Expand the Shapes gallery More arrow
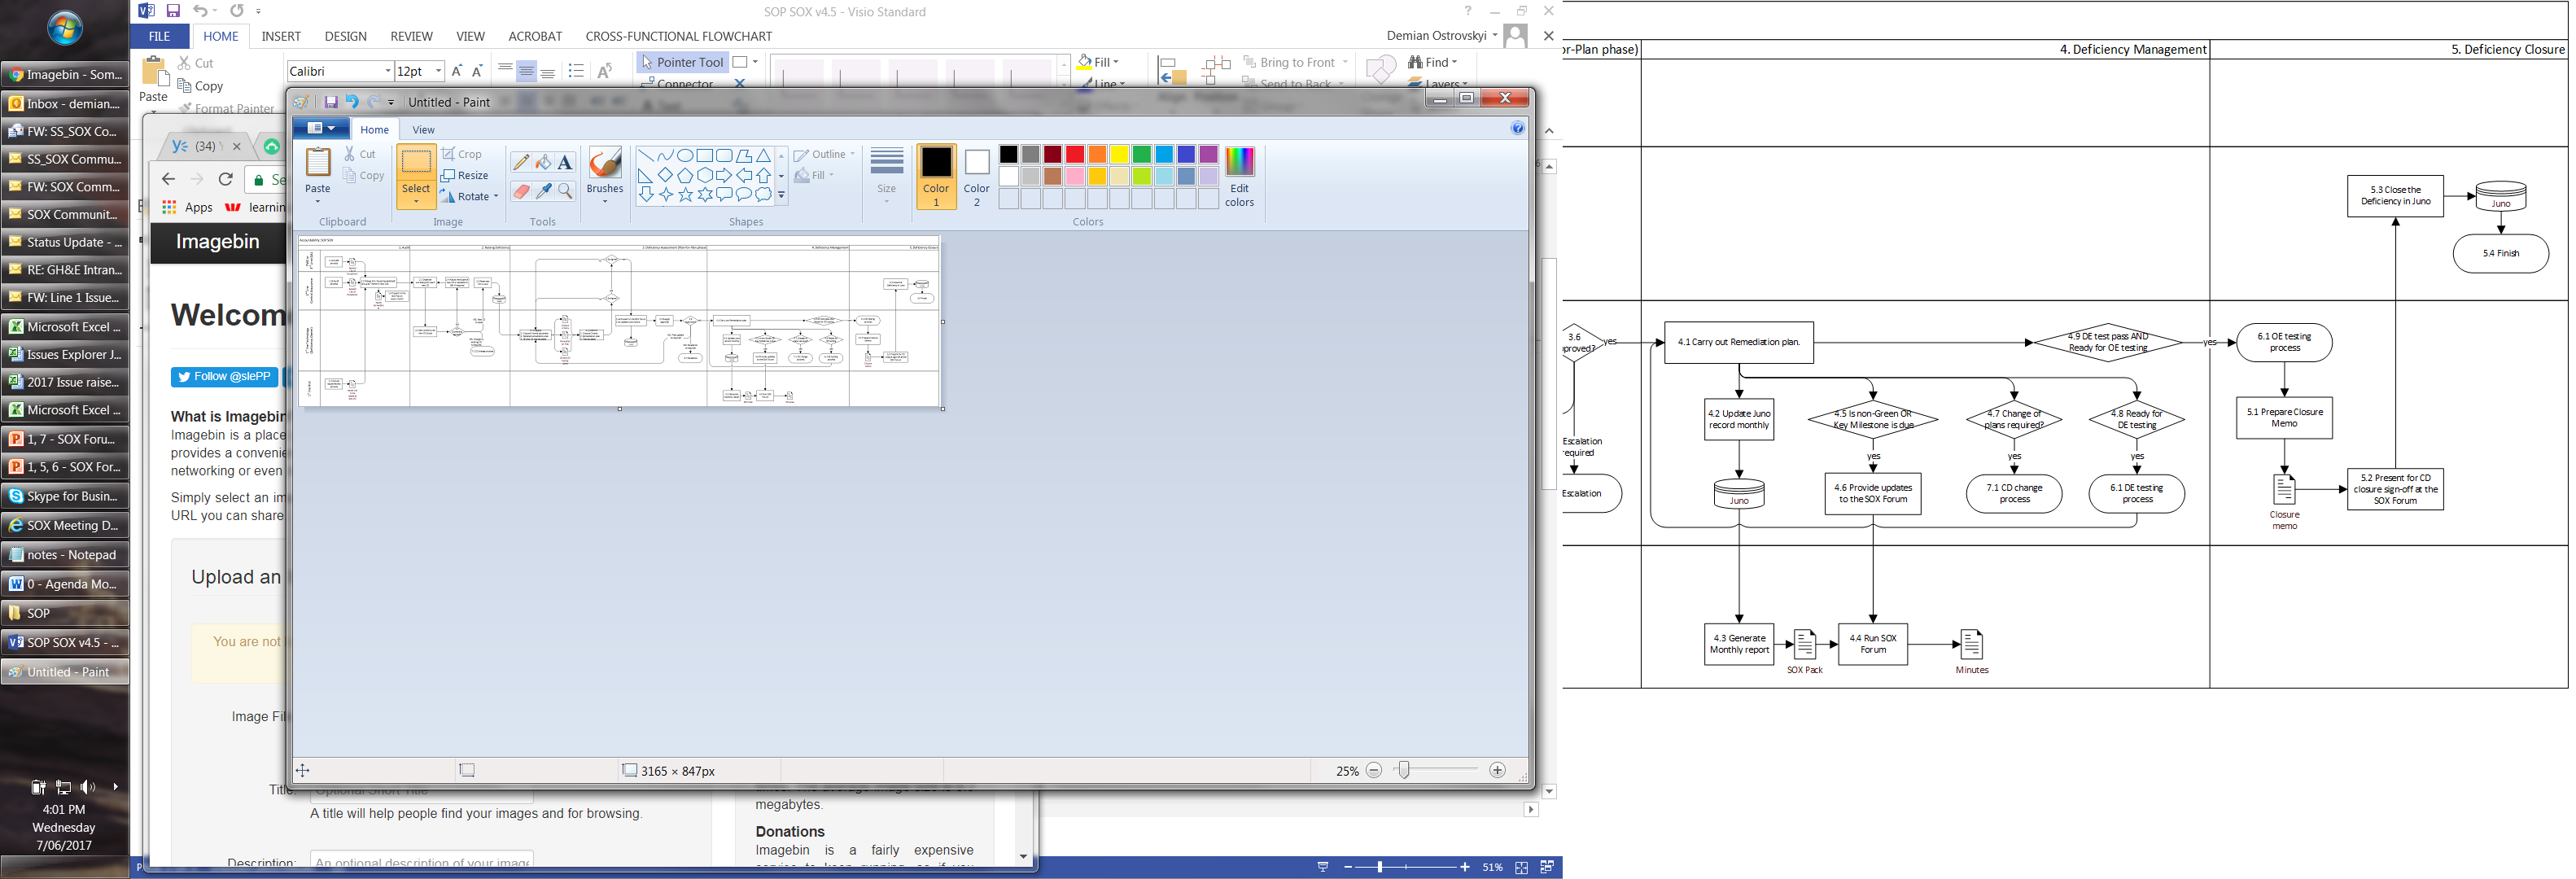The height and width of the screenshot is (879, 2576). (x=781, y=196)
